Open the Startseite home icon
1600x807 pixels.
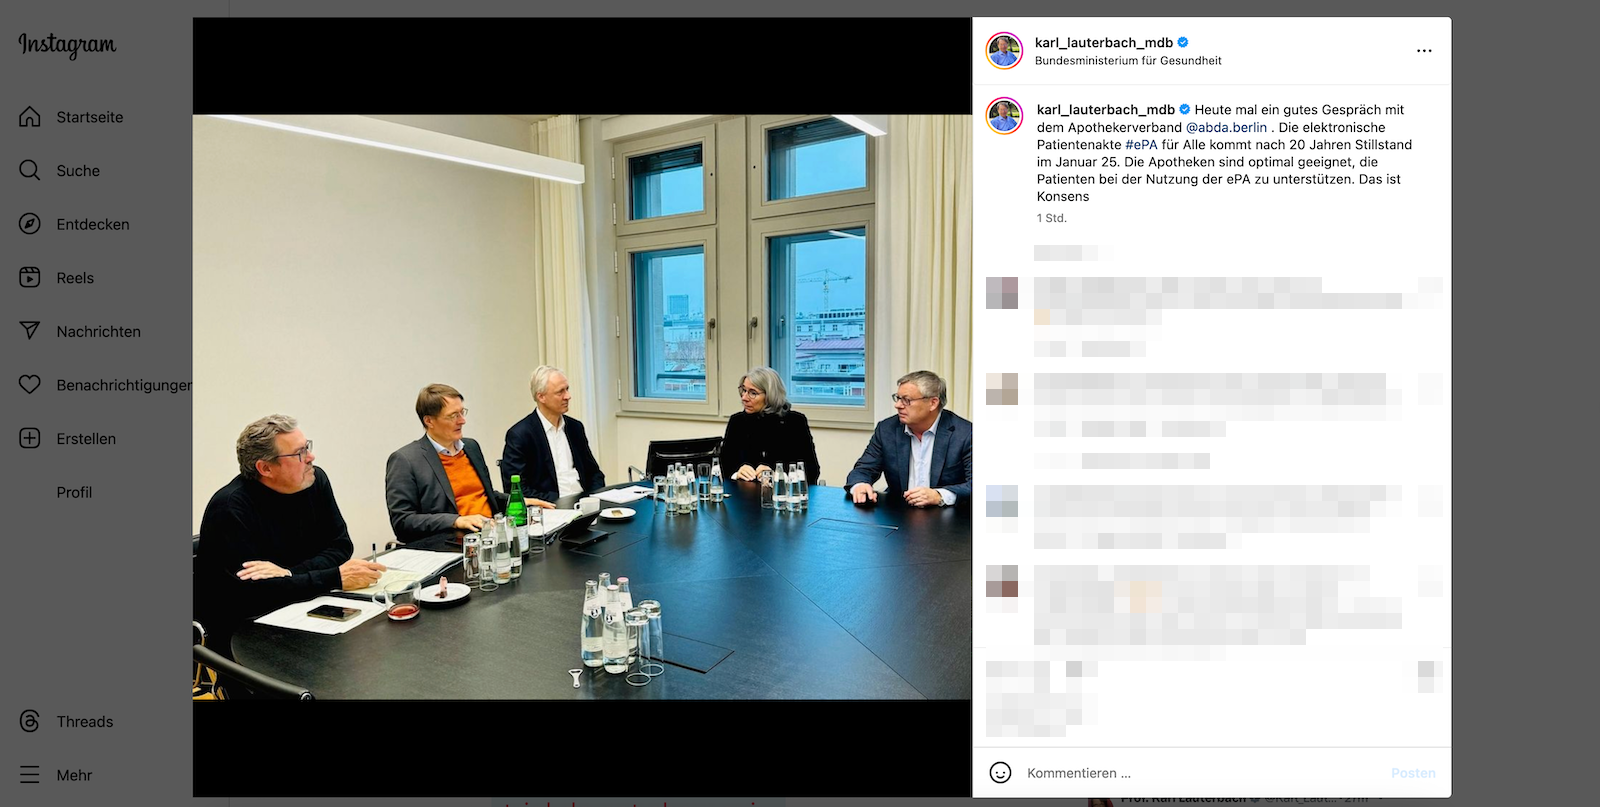30,117
